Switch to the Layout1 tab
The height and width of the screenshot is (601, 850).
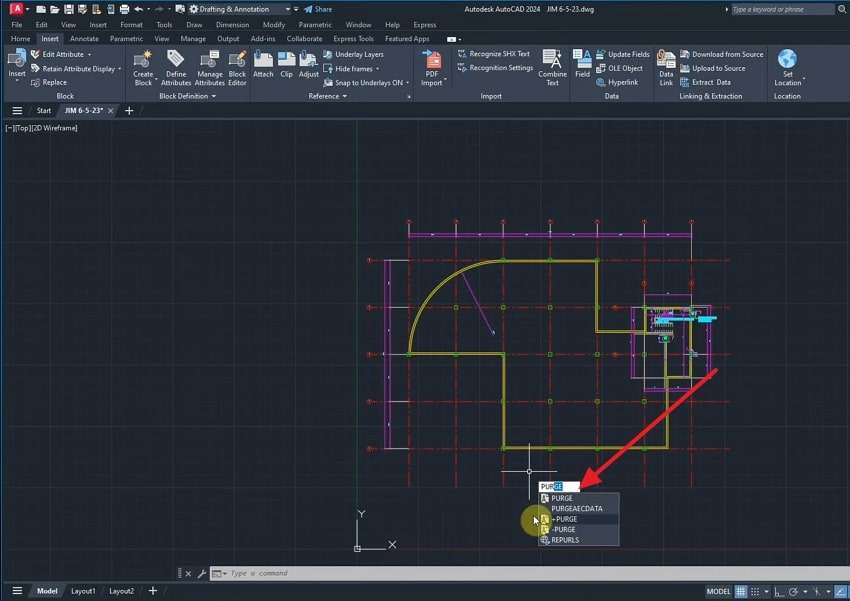[83, 591]
